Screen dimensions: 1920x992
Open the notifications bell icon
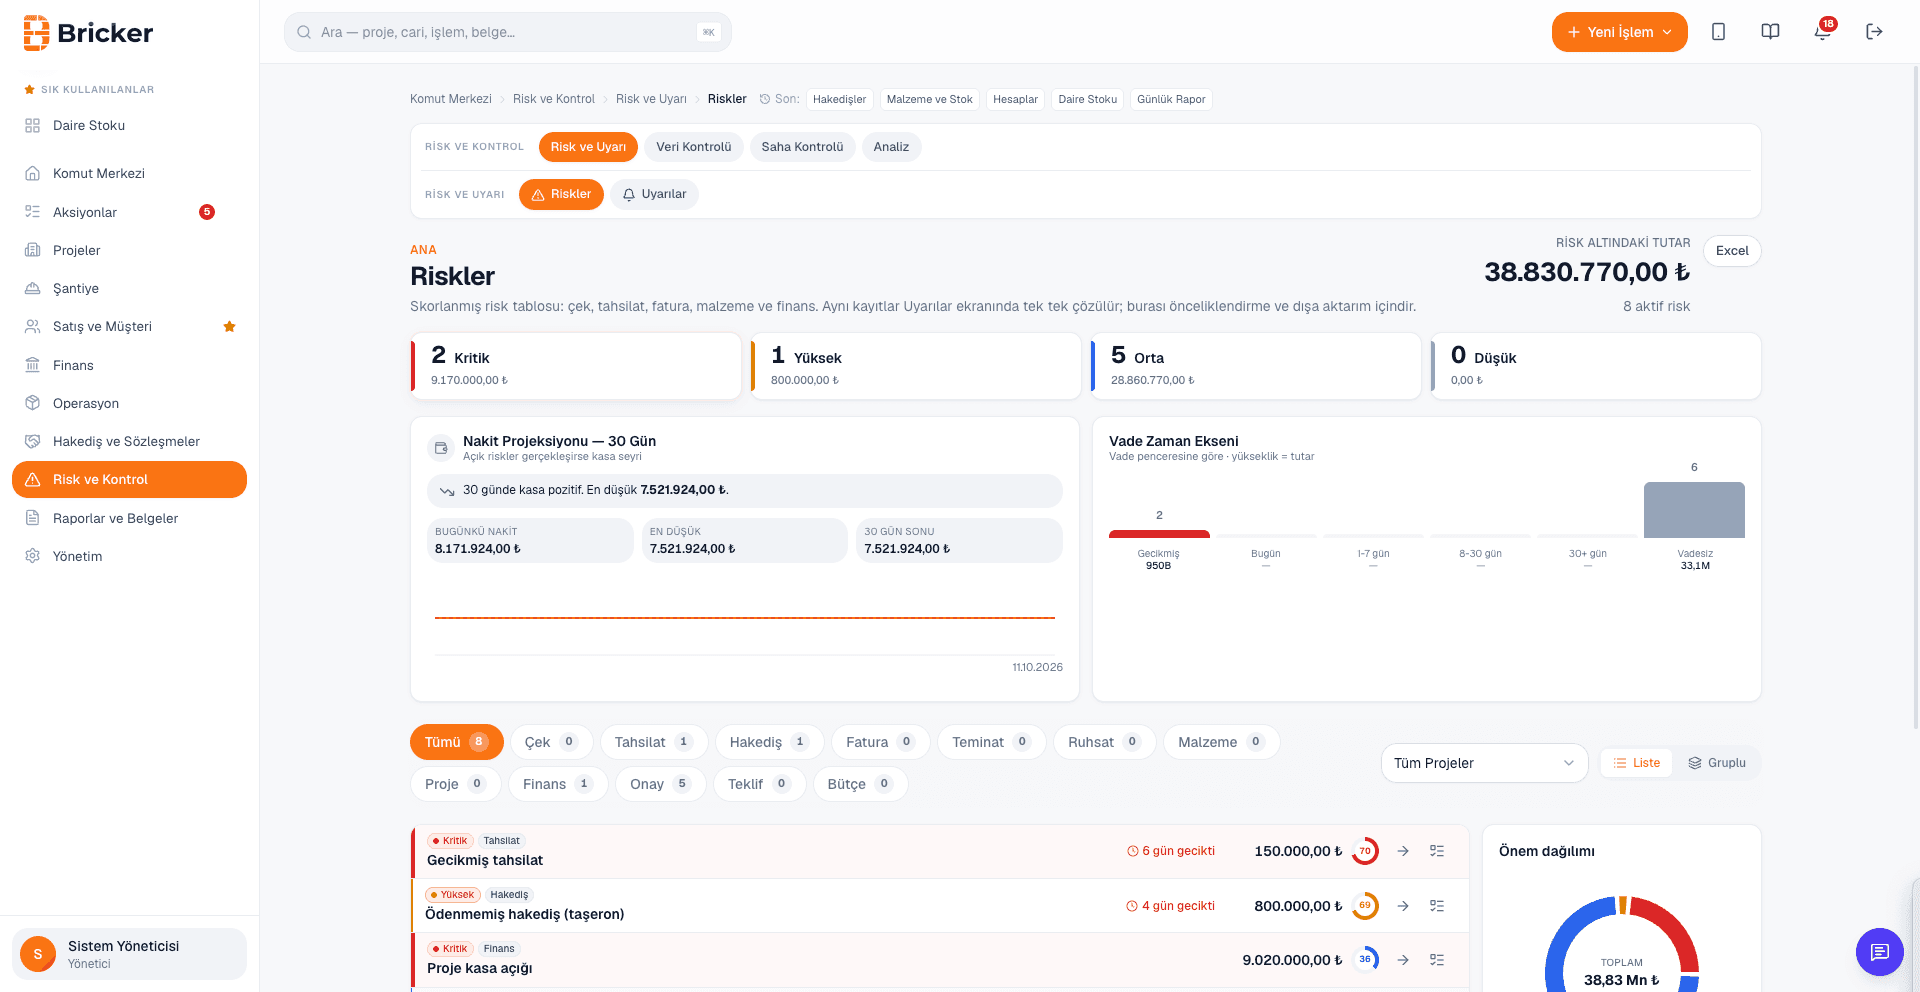click(1822, 32)
